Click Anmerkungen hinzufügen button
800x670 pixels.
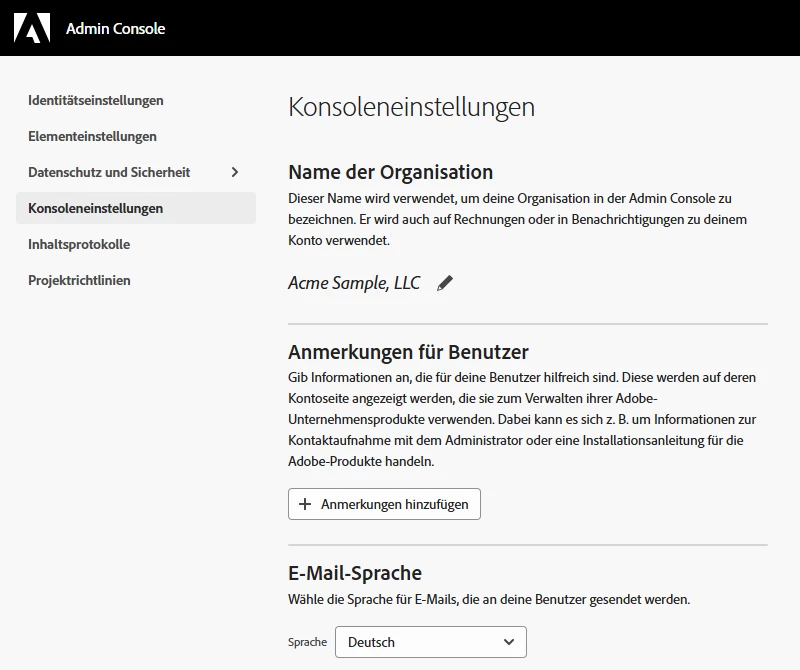coord(384,504)
